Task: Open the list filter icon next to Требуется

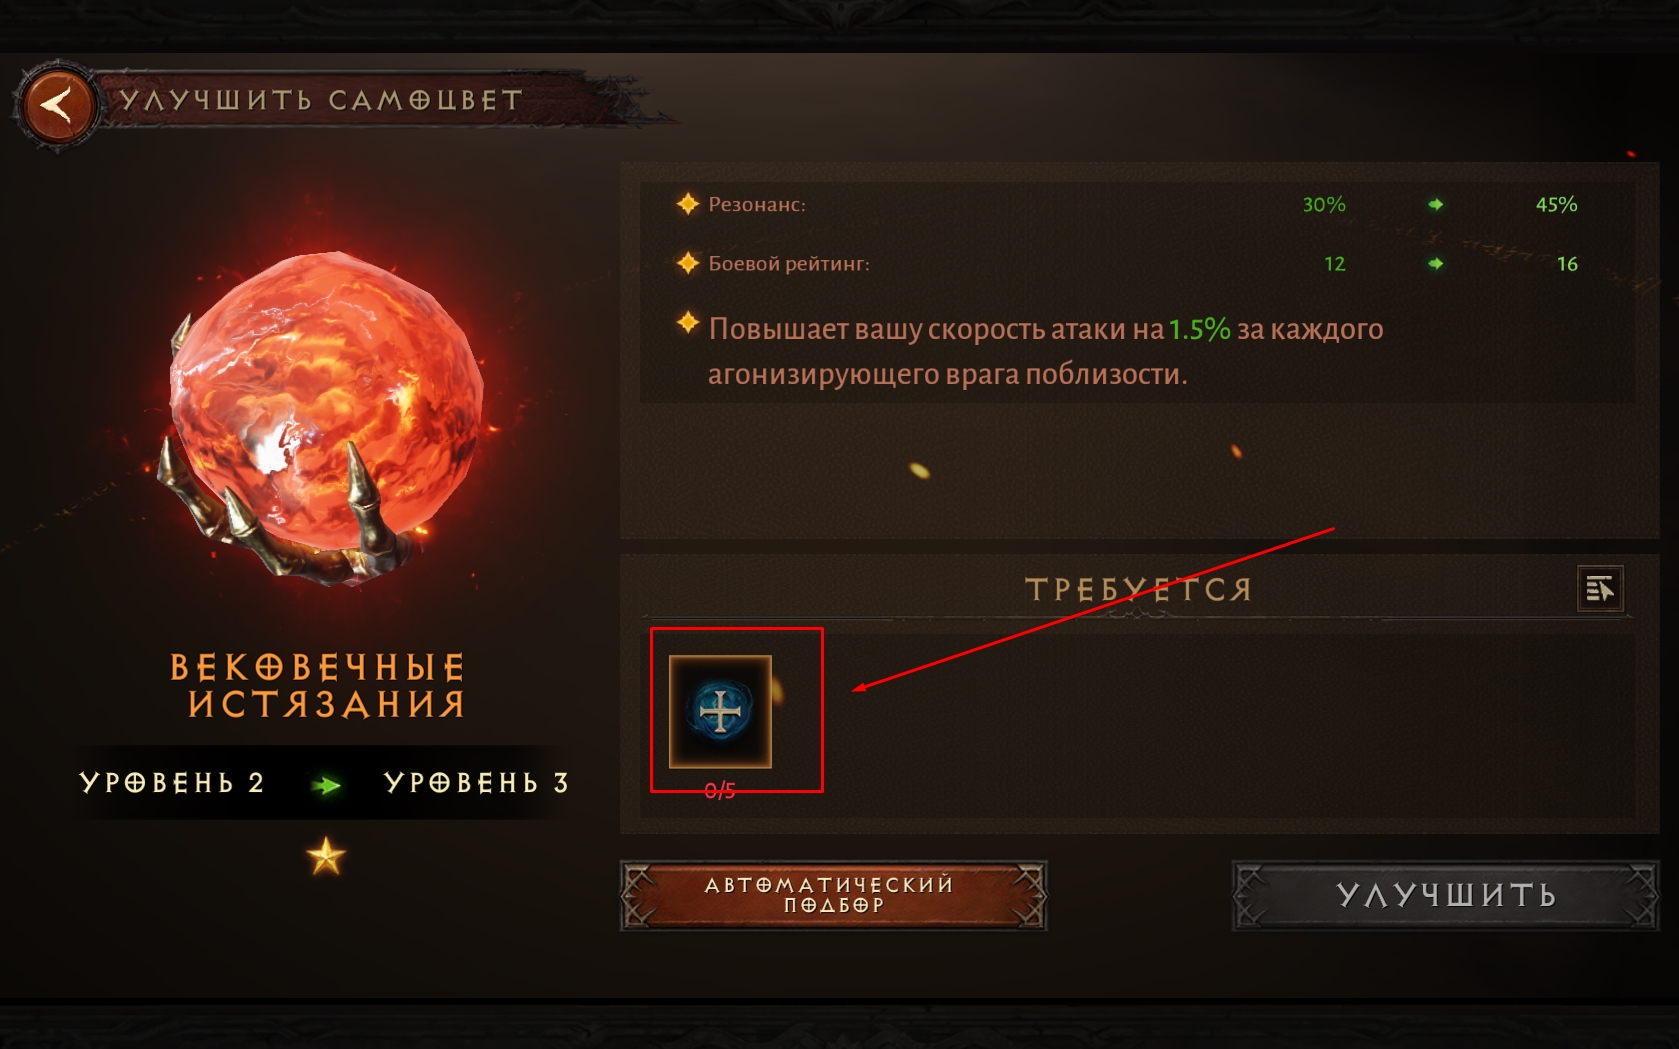Action: (x=1600, y=589)
